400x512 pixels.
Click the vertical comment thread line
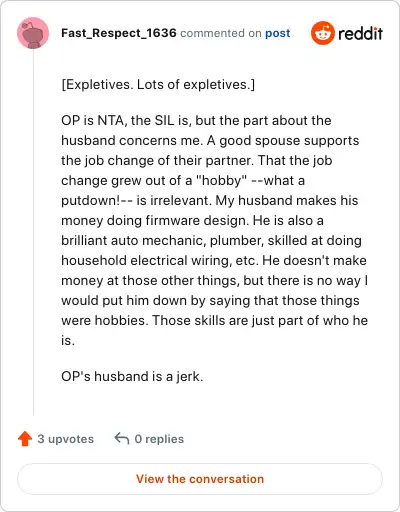click(33, 232)
